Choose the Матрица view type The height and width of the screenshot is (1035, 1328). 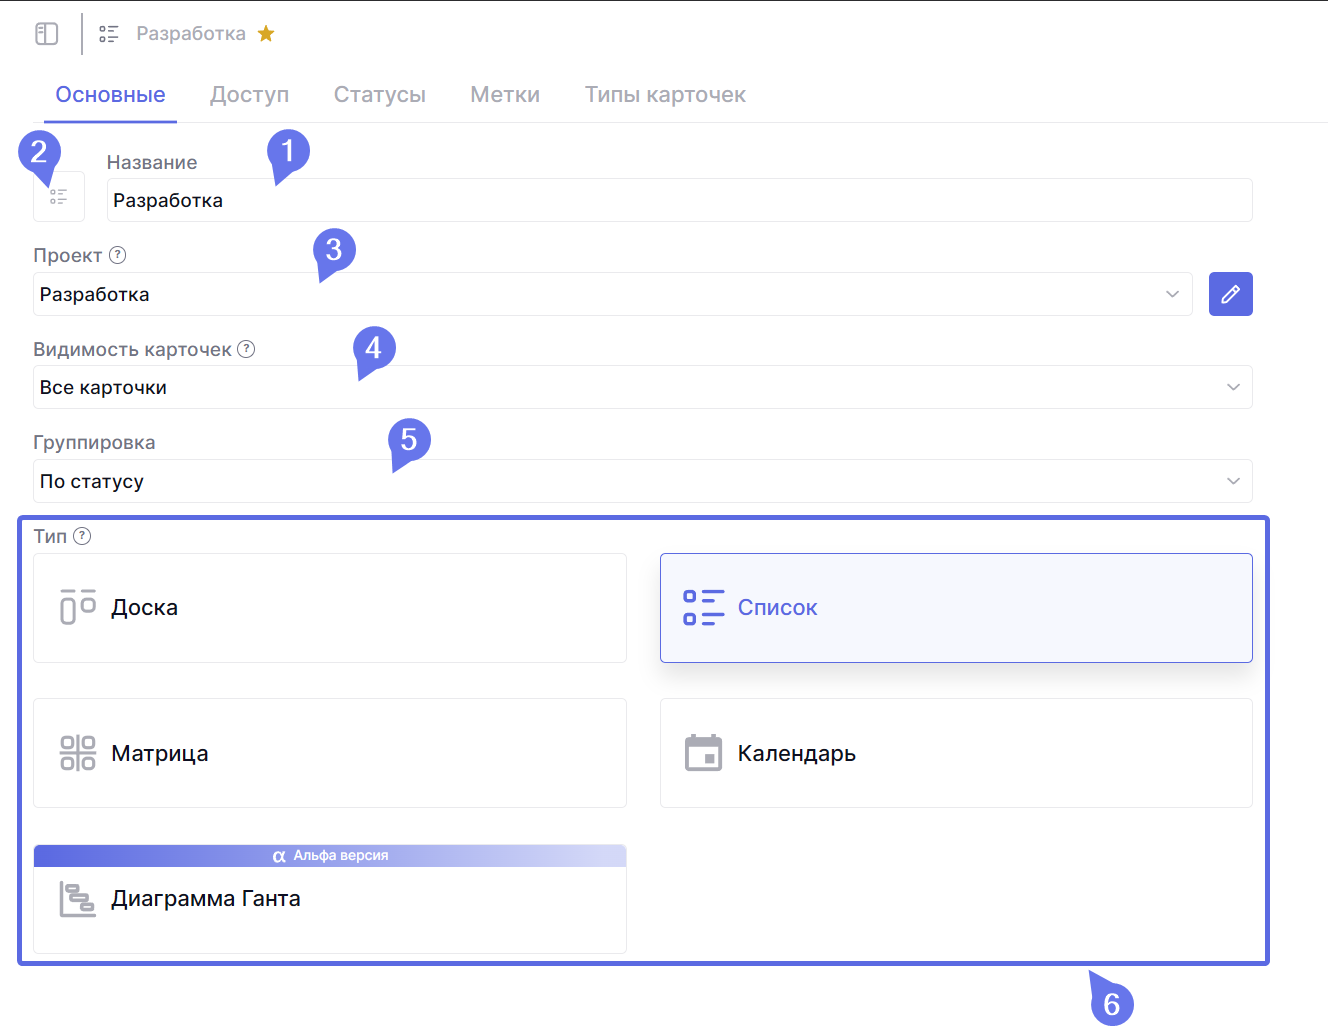(x=330, y=753)
